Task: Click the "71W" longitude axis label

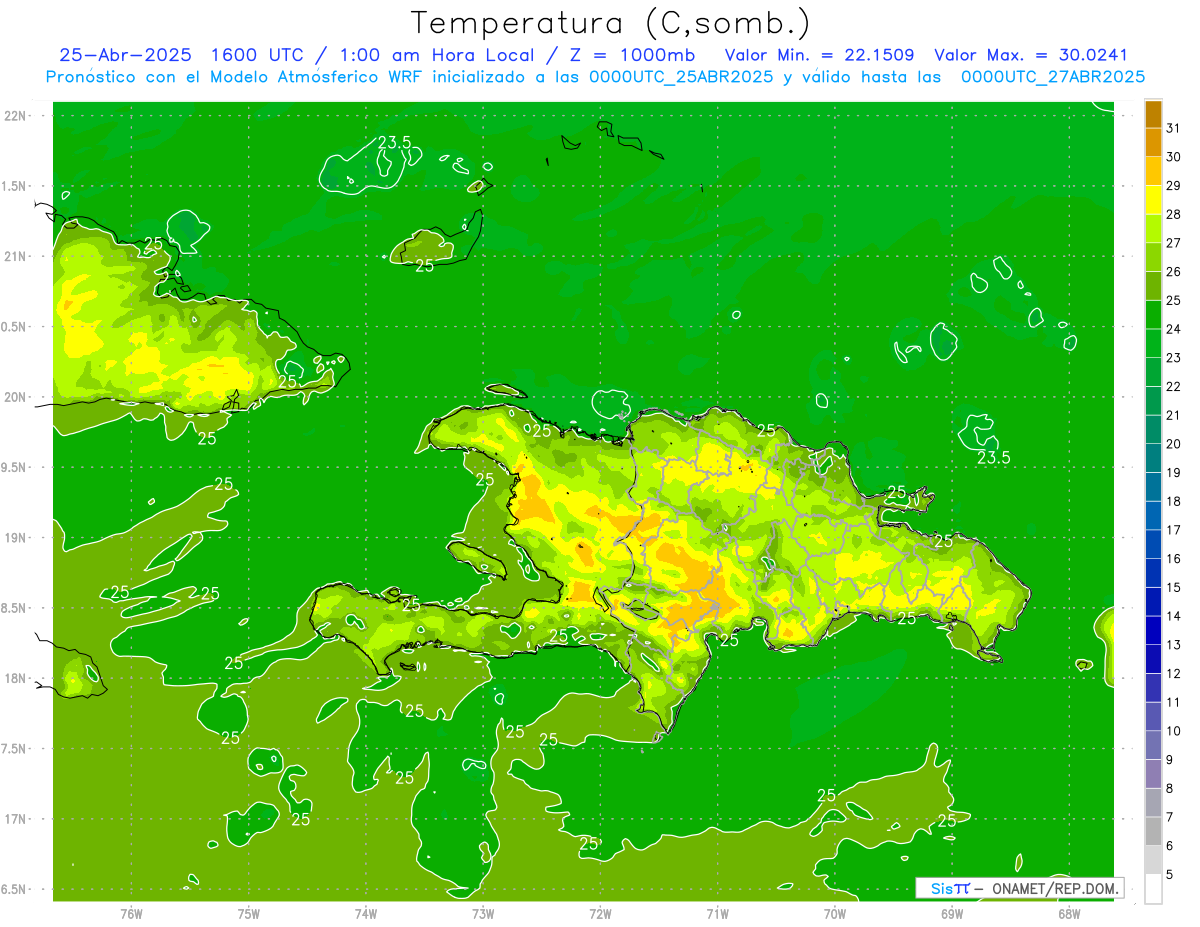Action: (717, 913)
